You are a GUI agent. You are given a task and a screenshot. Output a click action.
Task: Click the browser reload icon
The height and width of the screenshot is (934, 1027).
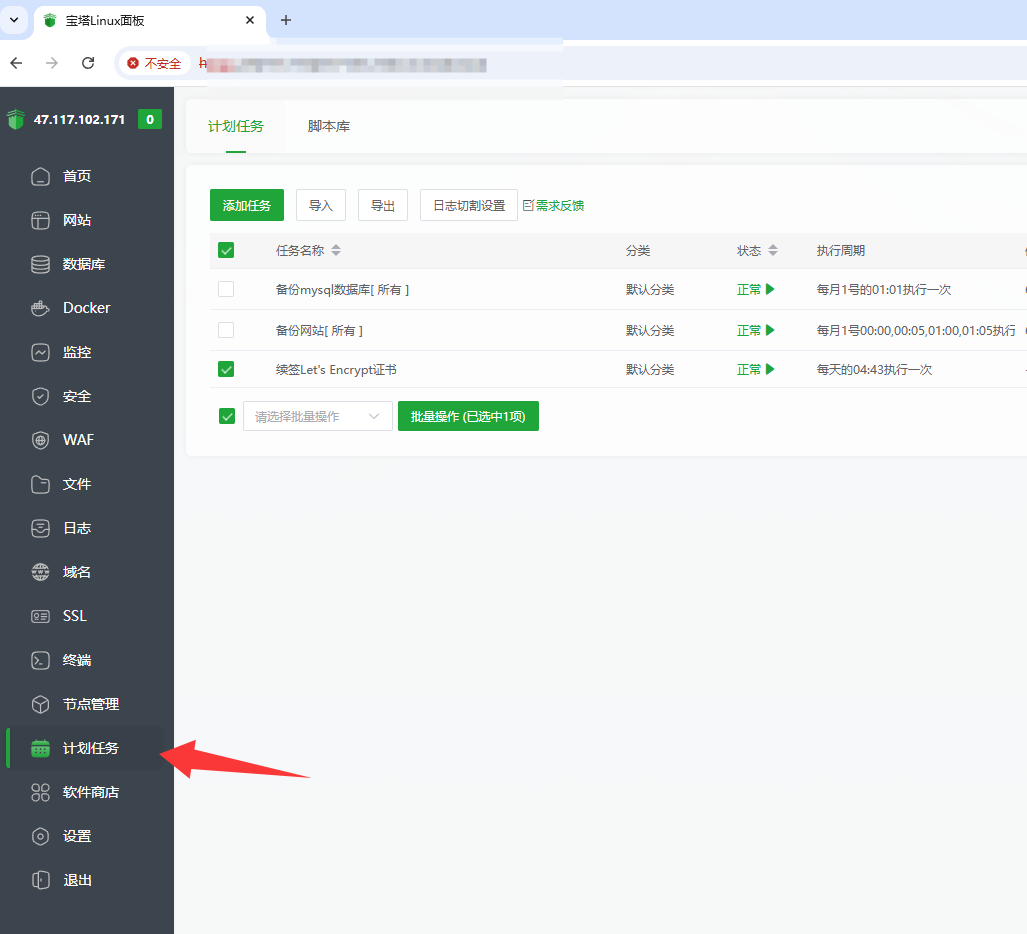pos(88,63)
